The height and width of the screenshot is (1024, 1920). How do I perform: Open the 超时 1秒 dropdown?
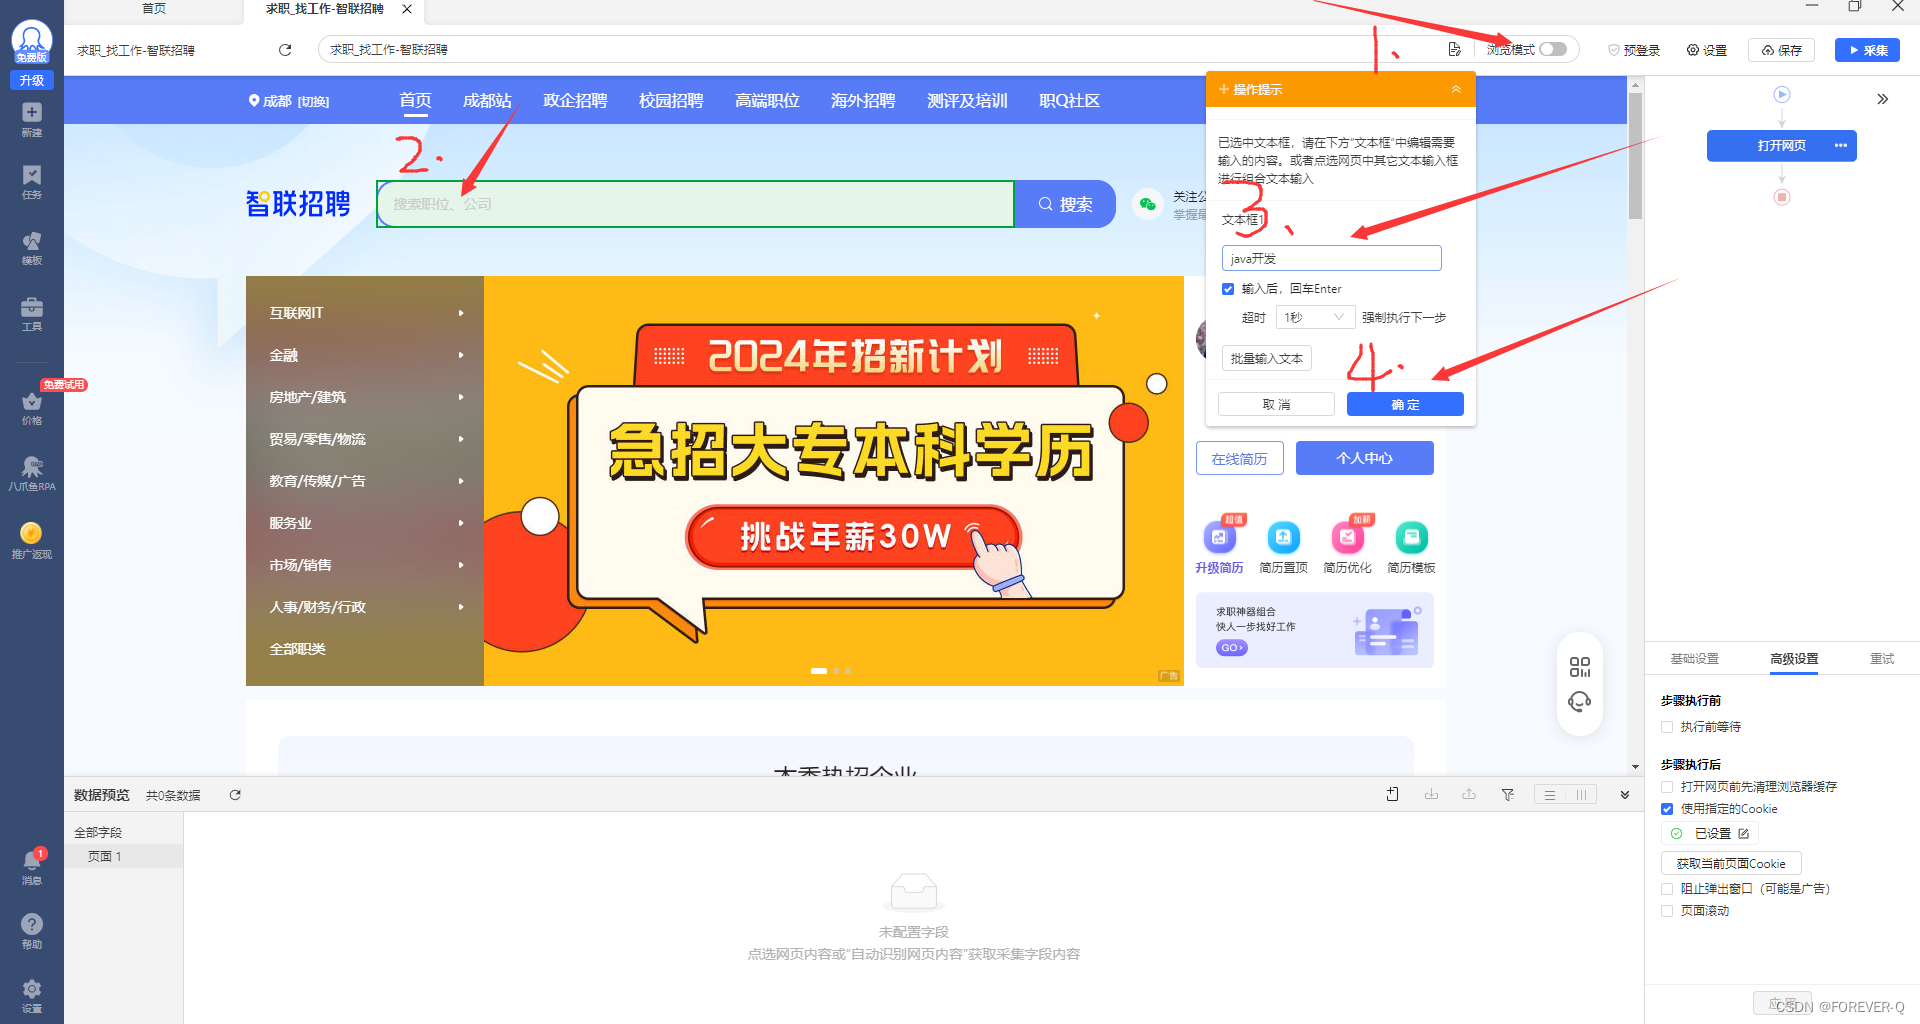click(x=1315, y=317)
